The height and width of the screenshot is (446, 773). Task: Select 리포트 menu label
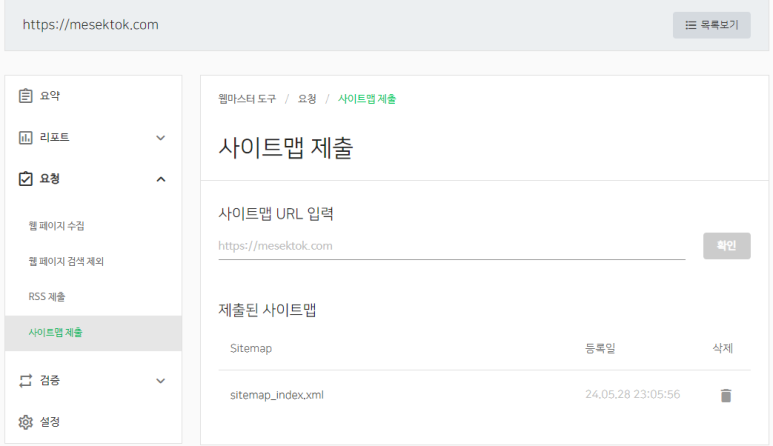coord(55,137)
